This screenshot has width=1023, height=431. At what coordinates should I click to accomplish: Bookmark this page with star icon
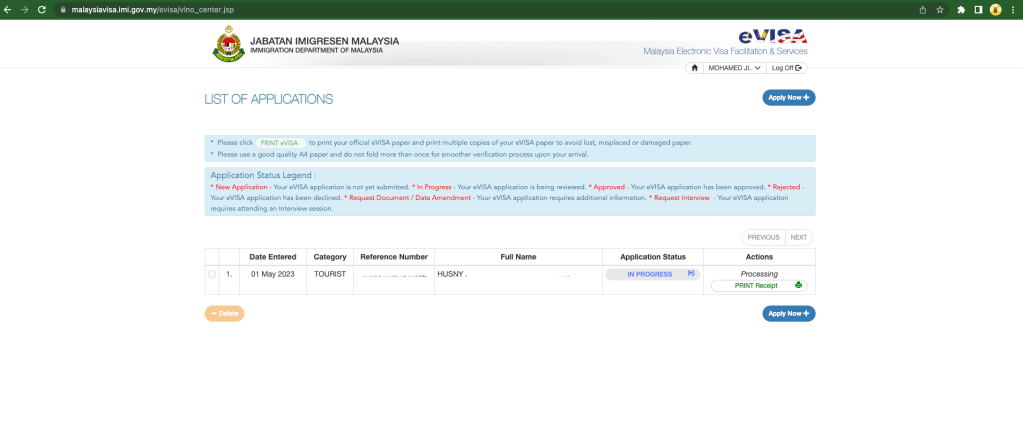[x=940, y=10]
